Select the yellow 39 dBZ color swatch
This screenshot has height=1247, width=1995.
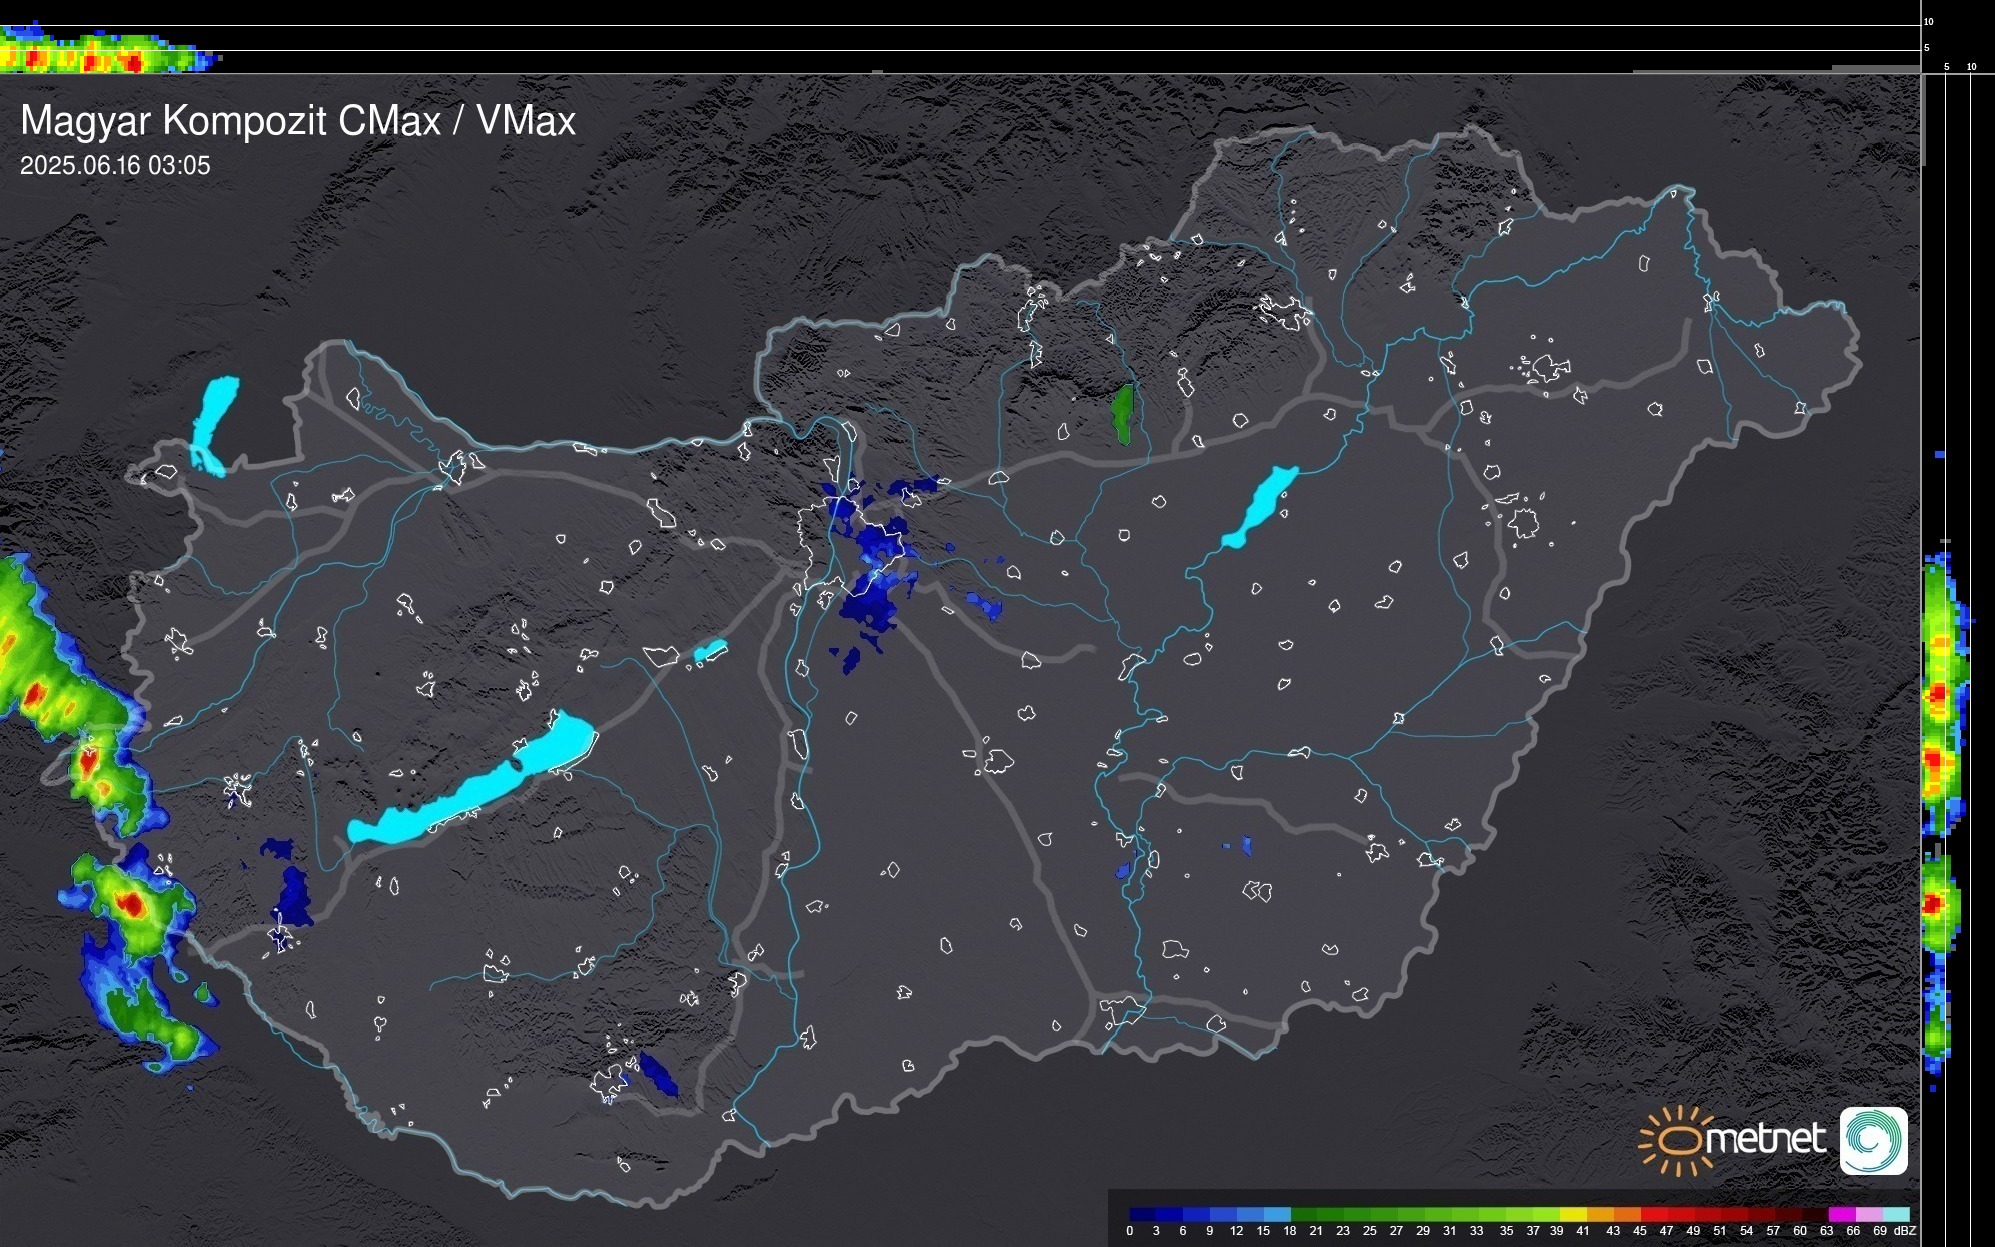[x=1573, y=1214]
